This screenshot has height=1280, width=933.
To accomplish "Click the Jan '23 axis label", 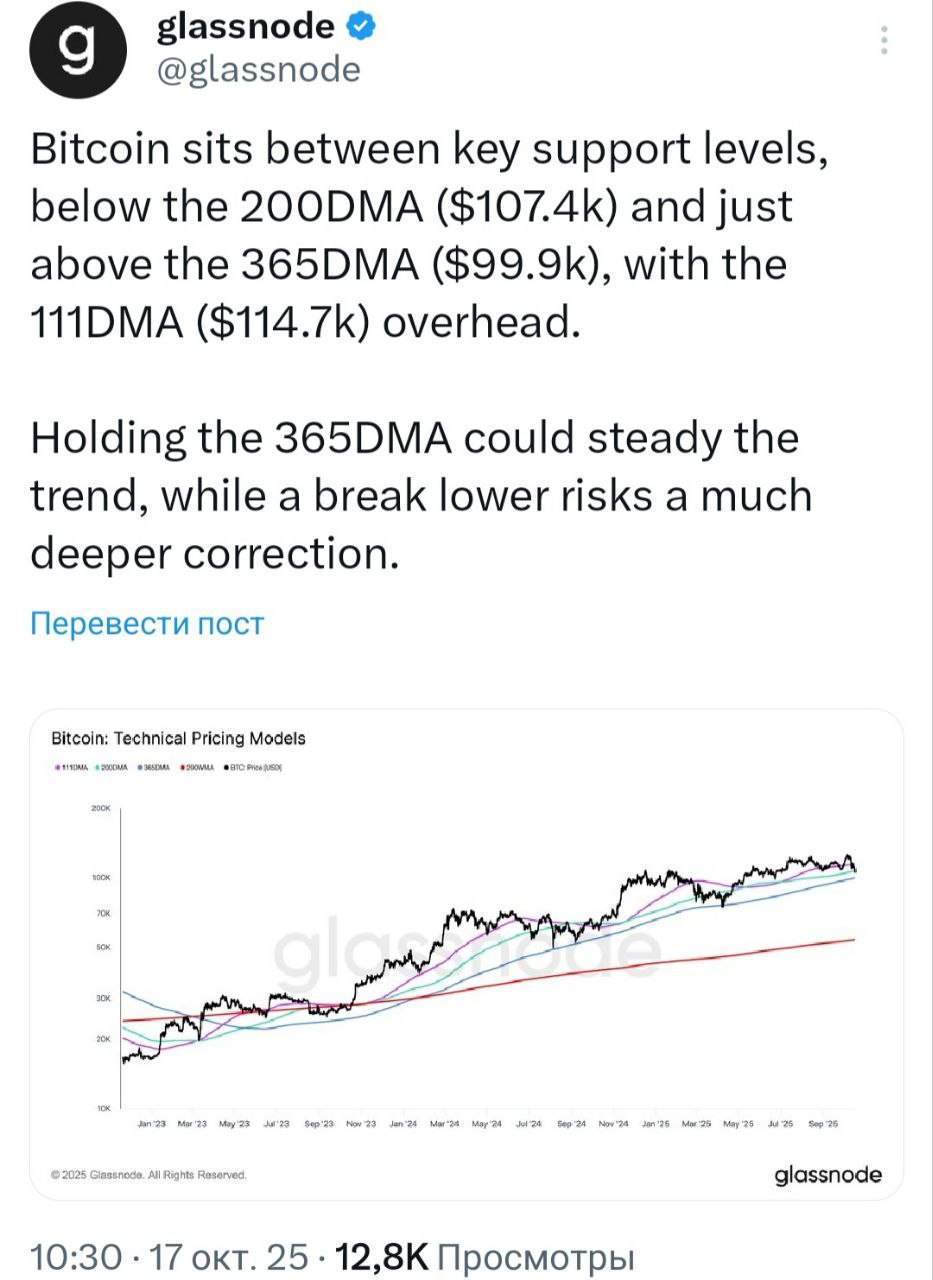I will point(151,1125).
